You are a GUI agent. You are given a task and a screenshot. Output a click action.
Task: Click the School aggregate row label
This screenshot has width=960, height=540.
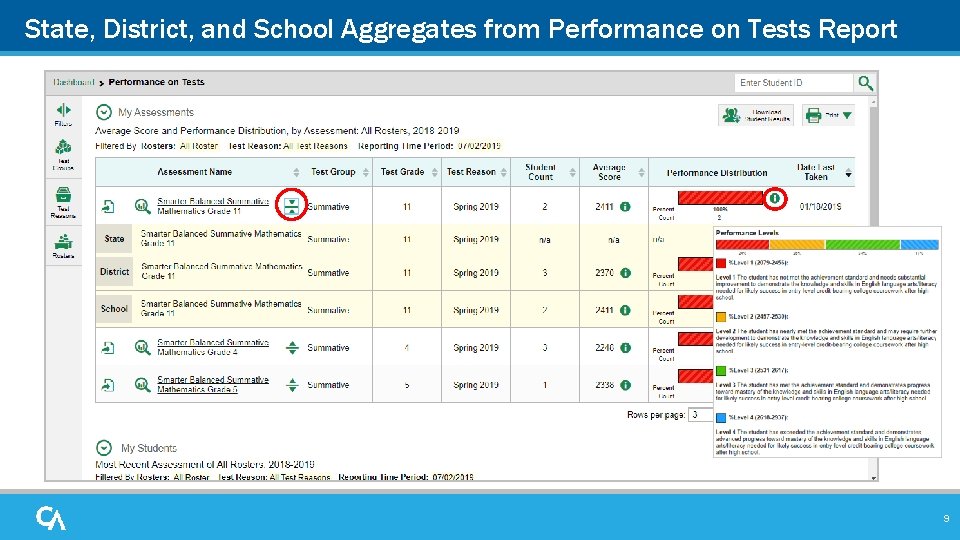114,309
